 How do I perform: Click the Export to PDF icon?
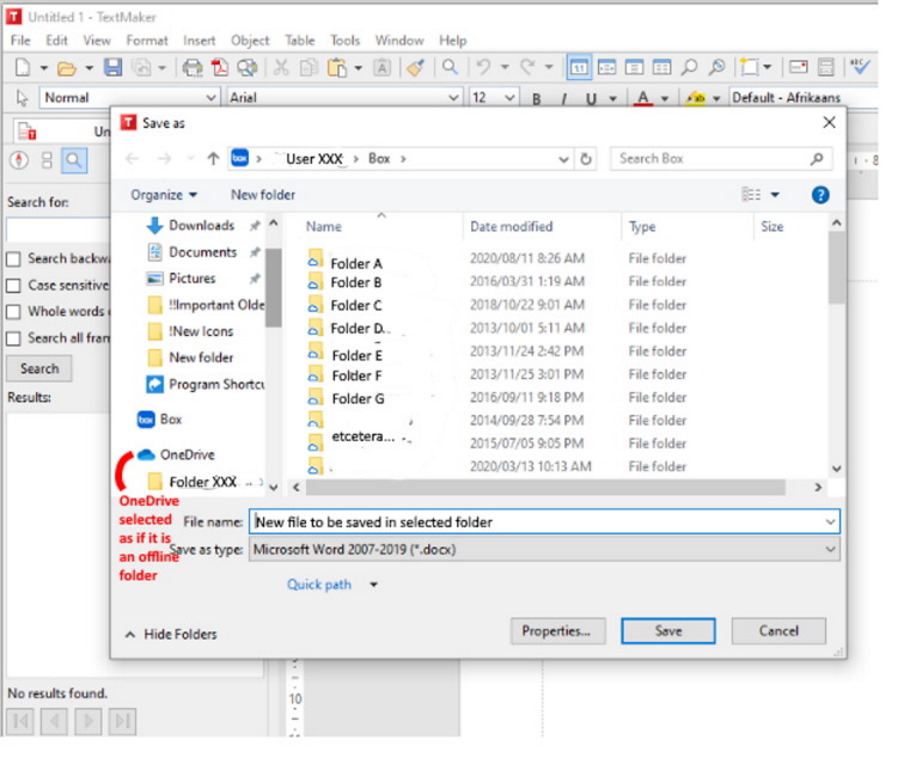click(220, 68)
